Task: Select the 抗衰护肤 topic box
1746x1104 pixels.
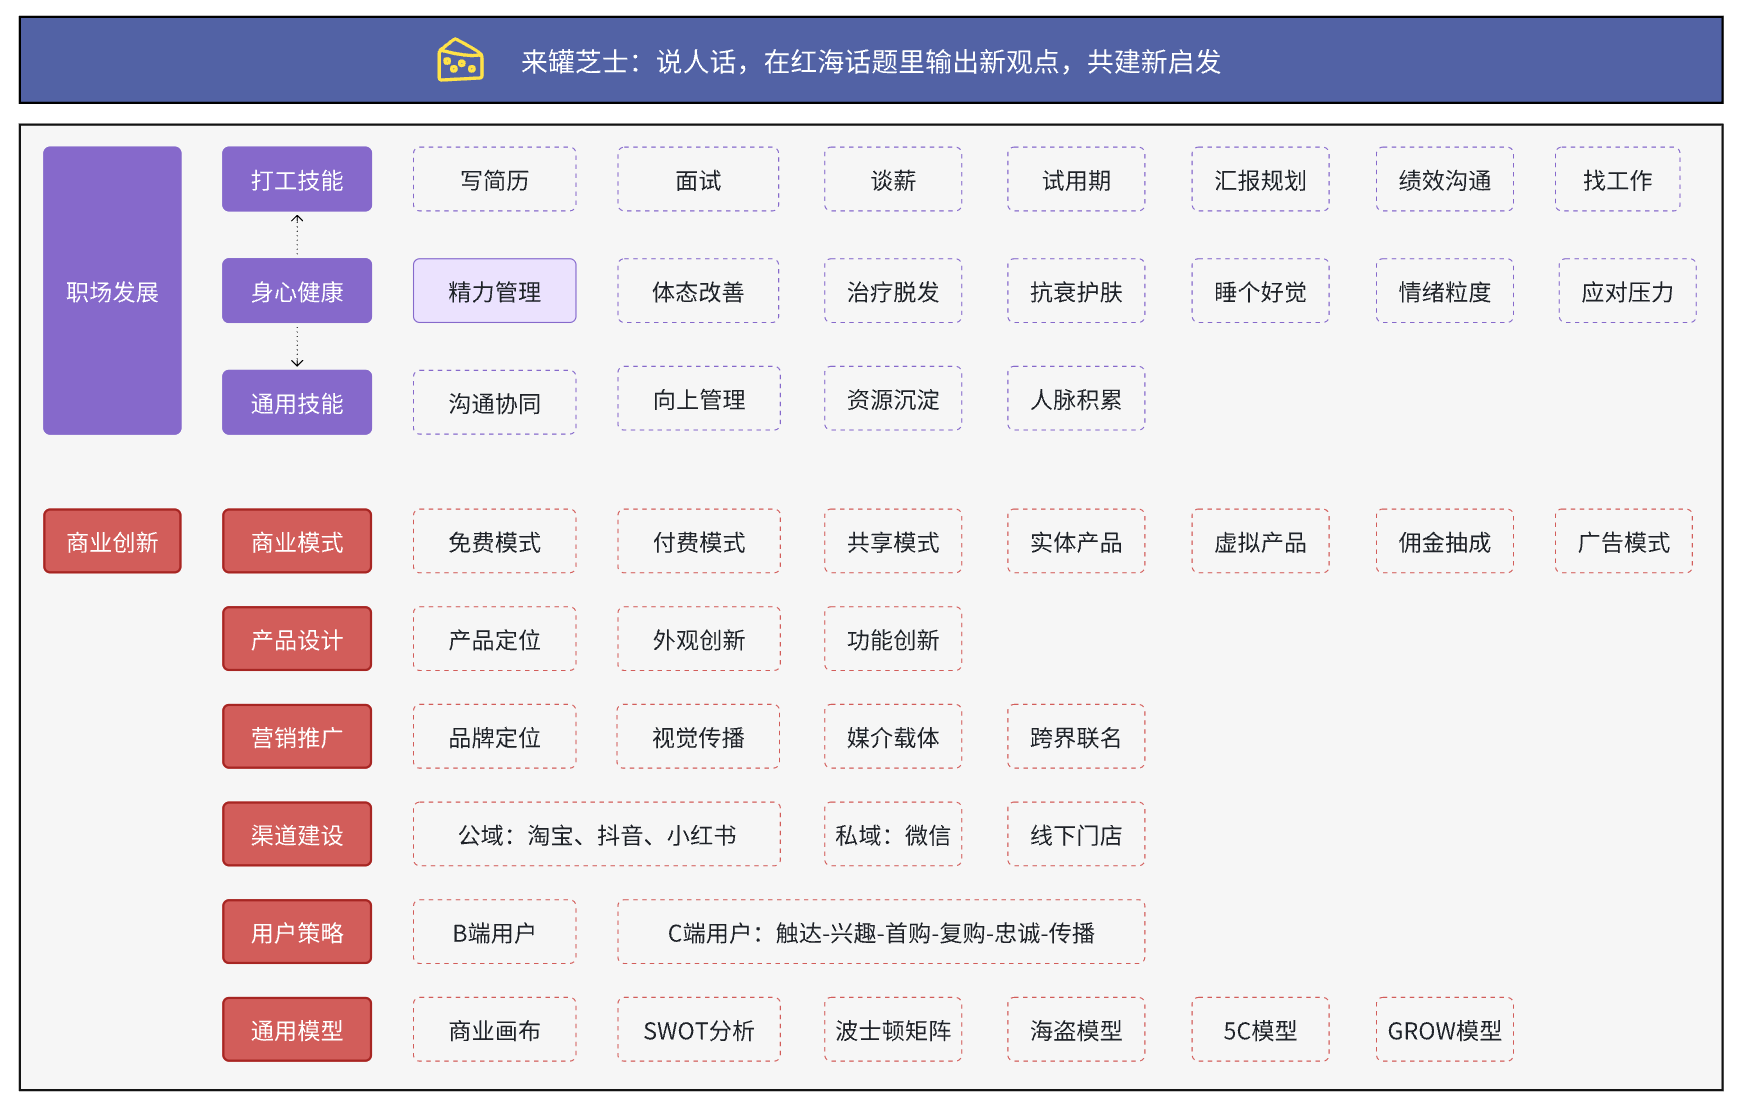Action: tap(1076, 291)
